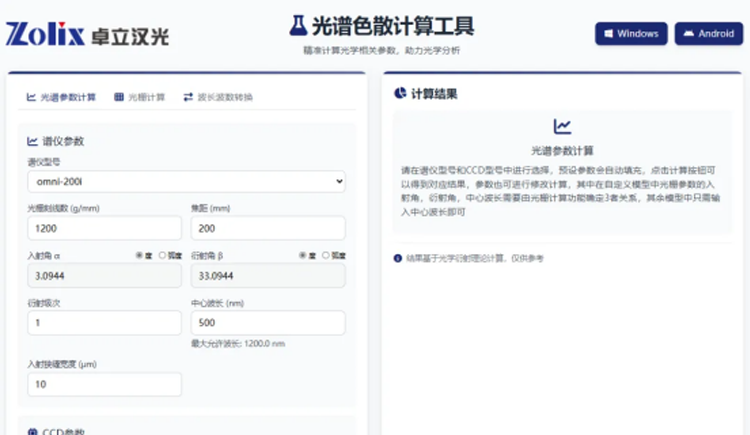Screen dimensions: 750x435
Task: Click the large chart icon in results panel
Action: 562,126
